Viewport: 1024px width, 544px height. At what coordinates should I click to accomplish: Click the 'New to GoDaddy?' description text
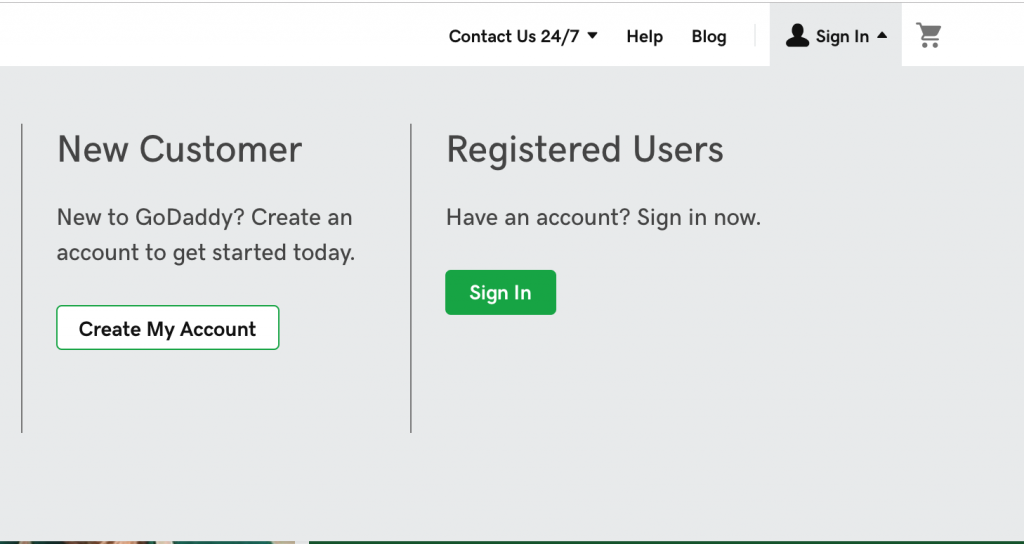(206, 234)
